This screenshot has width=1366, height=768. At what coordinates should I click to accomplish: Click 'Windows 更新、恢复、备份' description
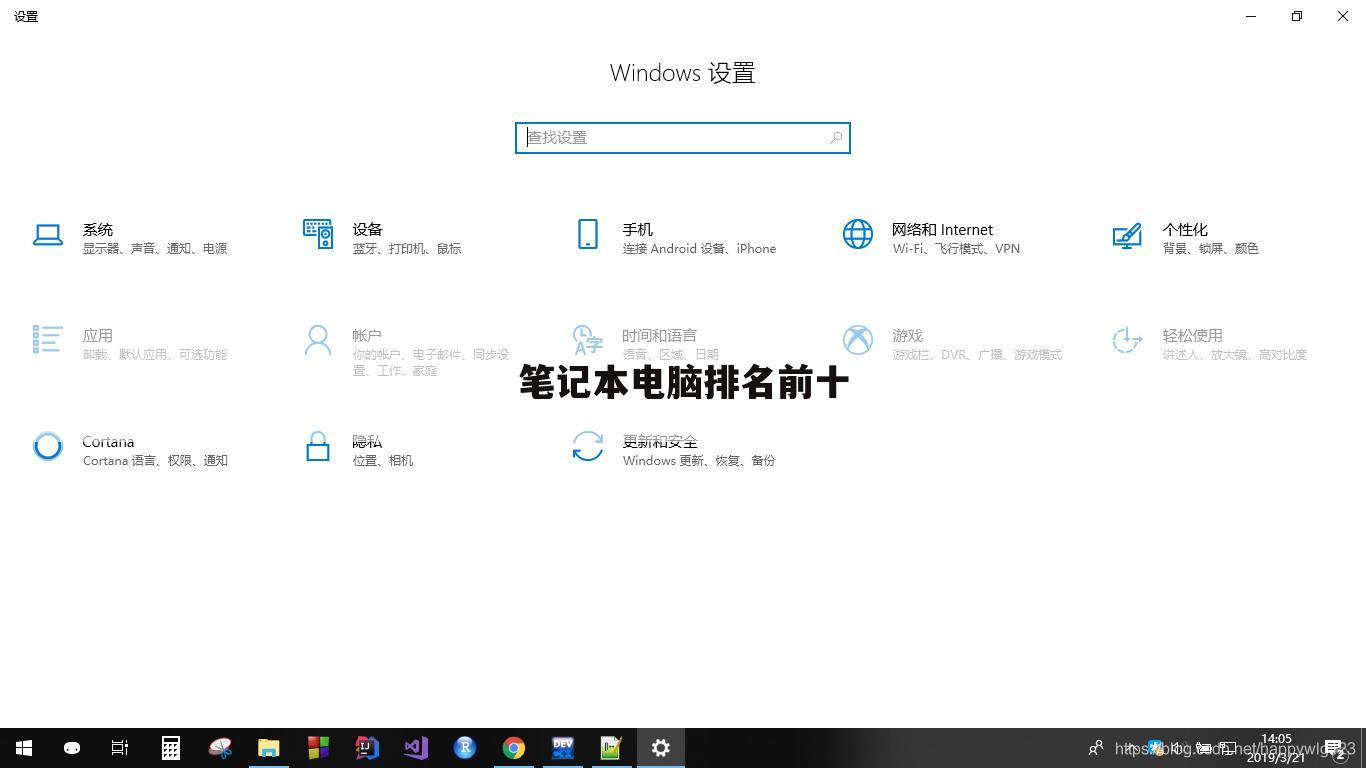click(699, 461)
